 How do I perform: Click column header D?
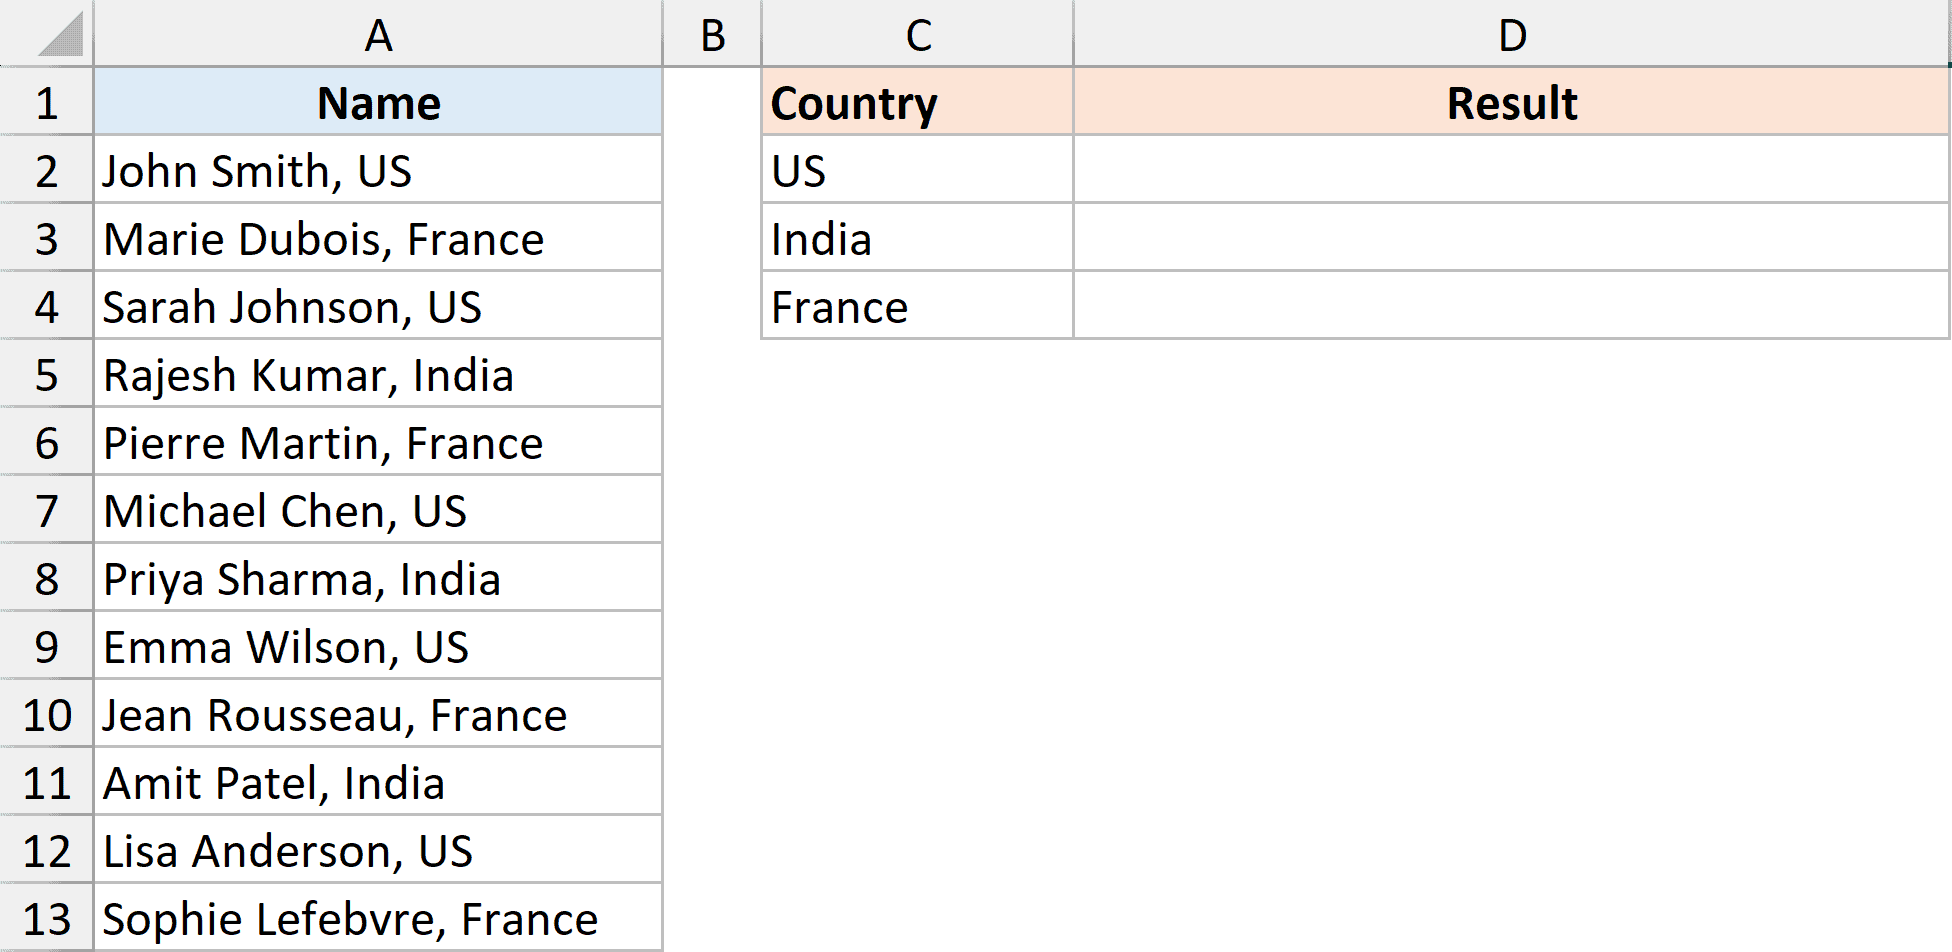pyautogui.click(x=1511, y=35)
